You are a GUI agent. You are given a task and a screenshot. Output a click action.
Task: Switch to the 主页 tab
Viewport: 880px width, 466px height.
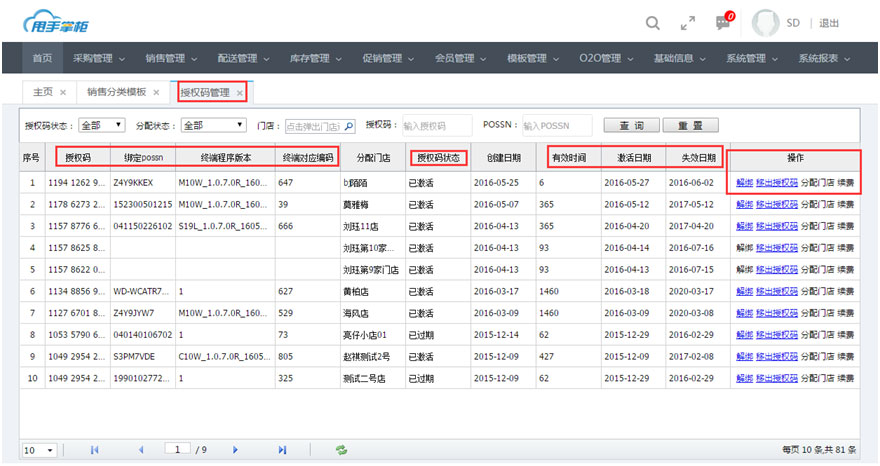[43, 92]
